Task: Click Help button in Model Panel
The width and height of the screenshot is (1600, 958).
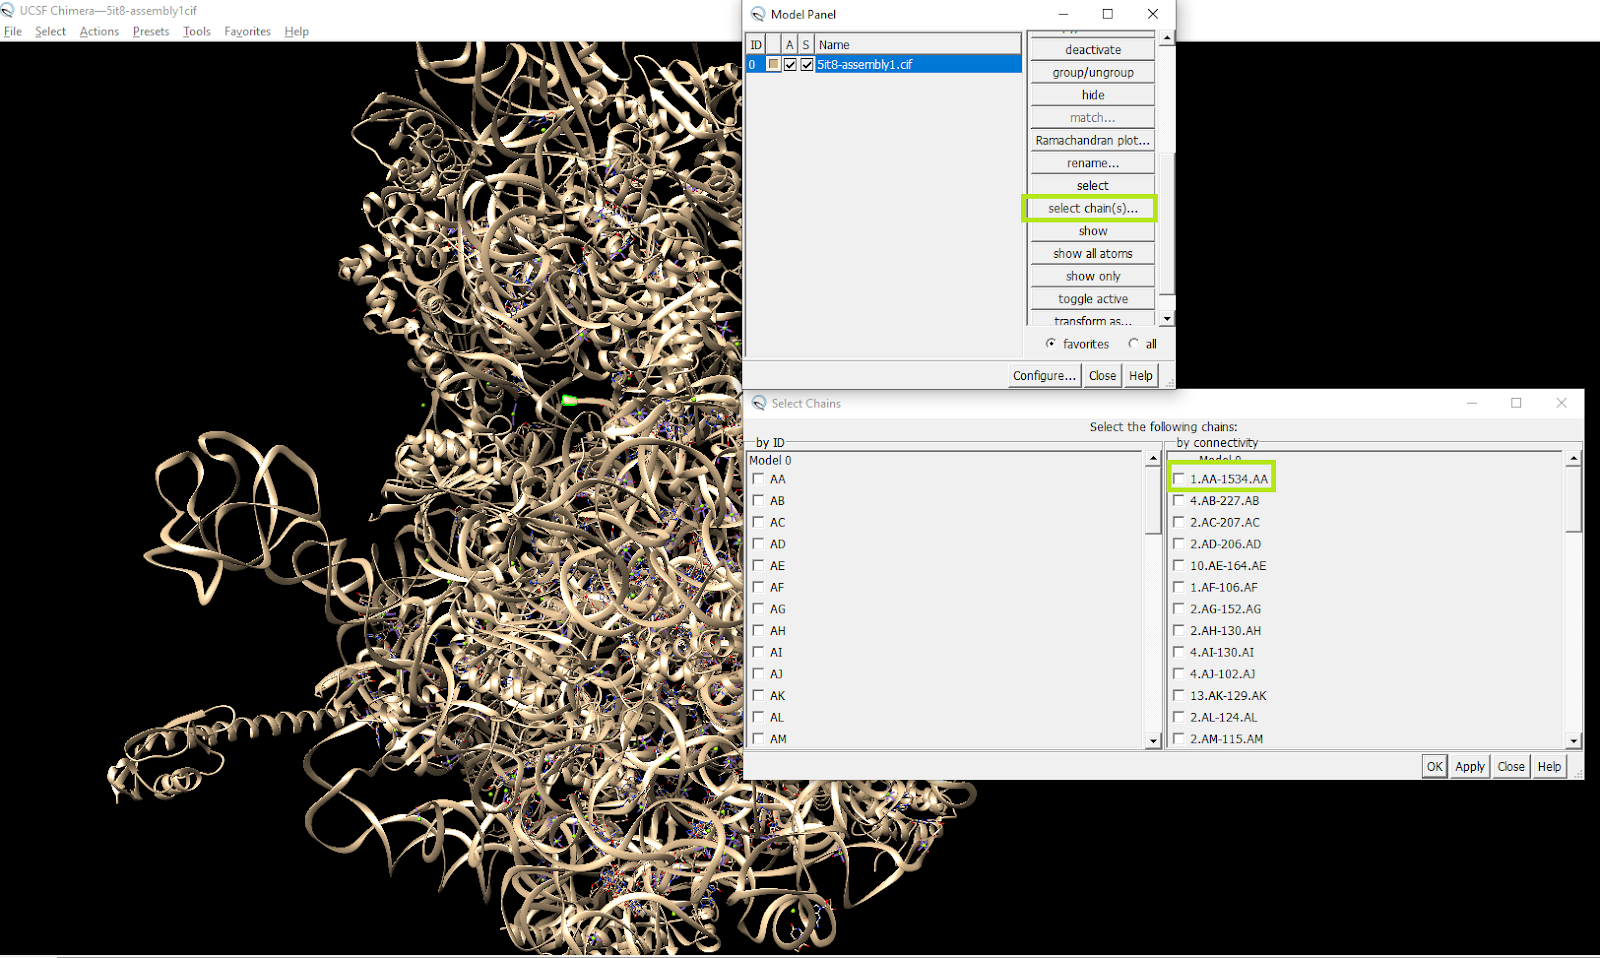Action: [x=1141, y=376]
